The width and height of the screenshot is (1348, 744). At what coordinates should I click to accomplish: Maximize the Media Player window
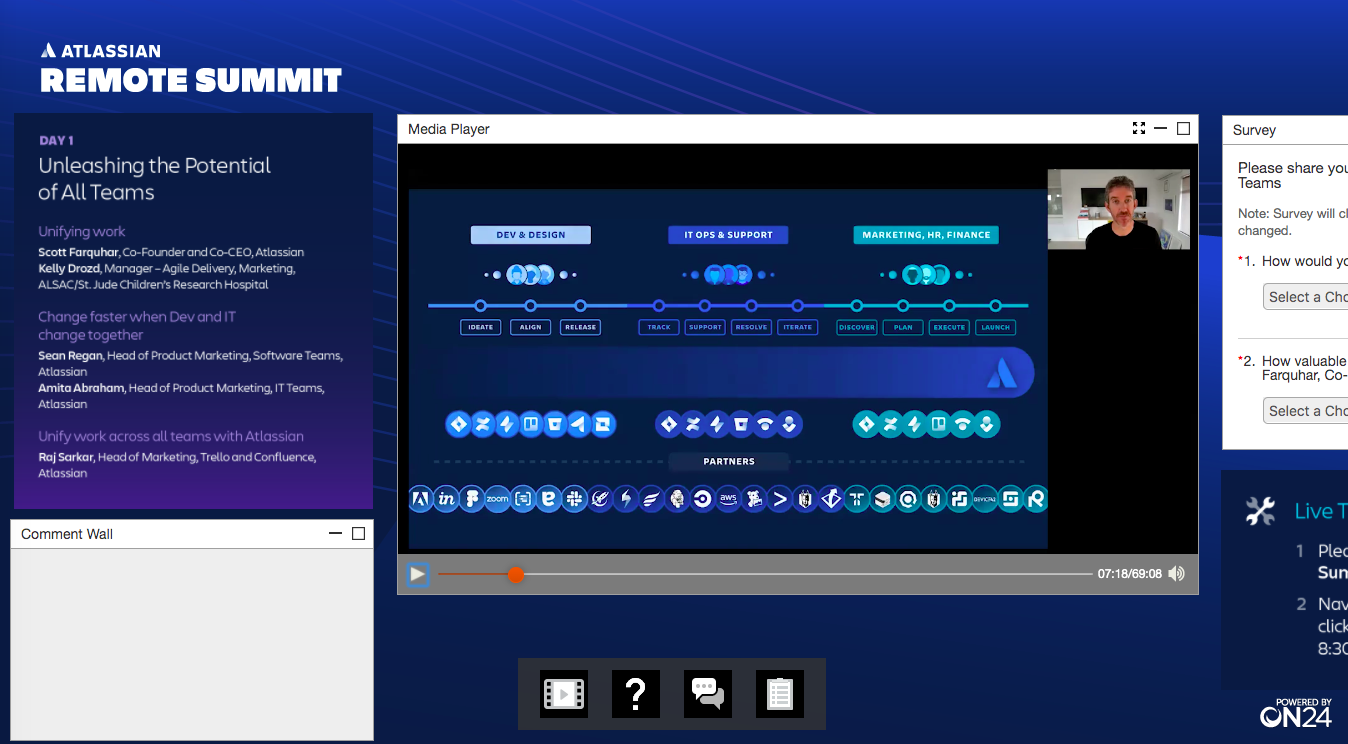[1183, 128]
